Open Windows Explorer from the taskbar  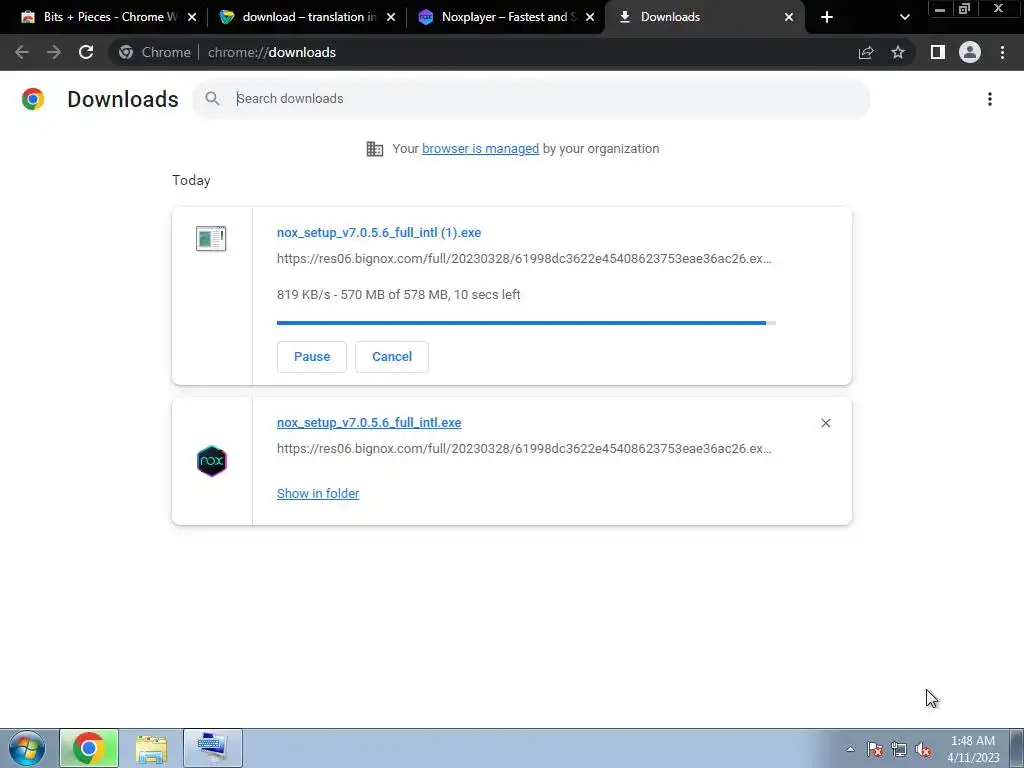click(x=151, y=748)
